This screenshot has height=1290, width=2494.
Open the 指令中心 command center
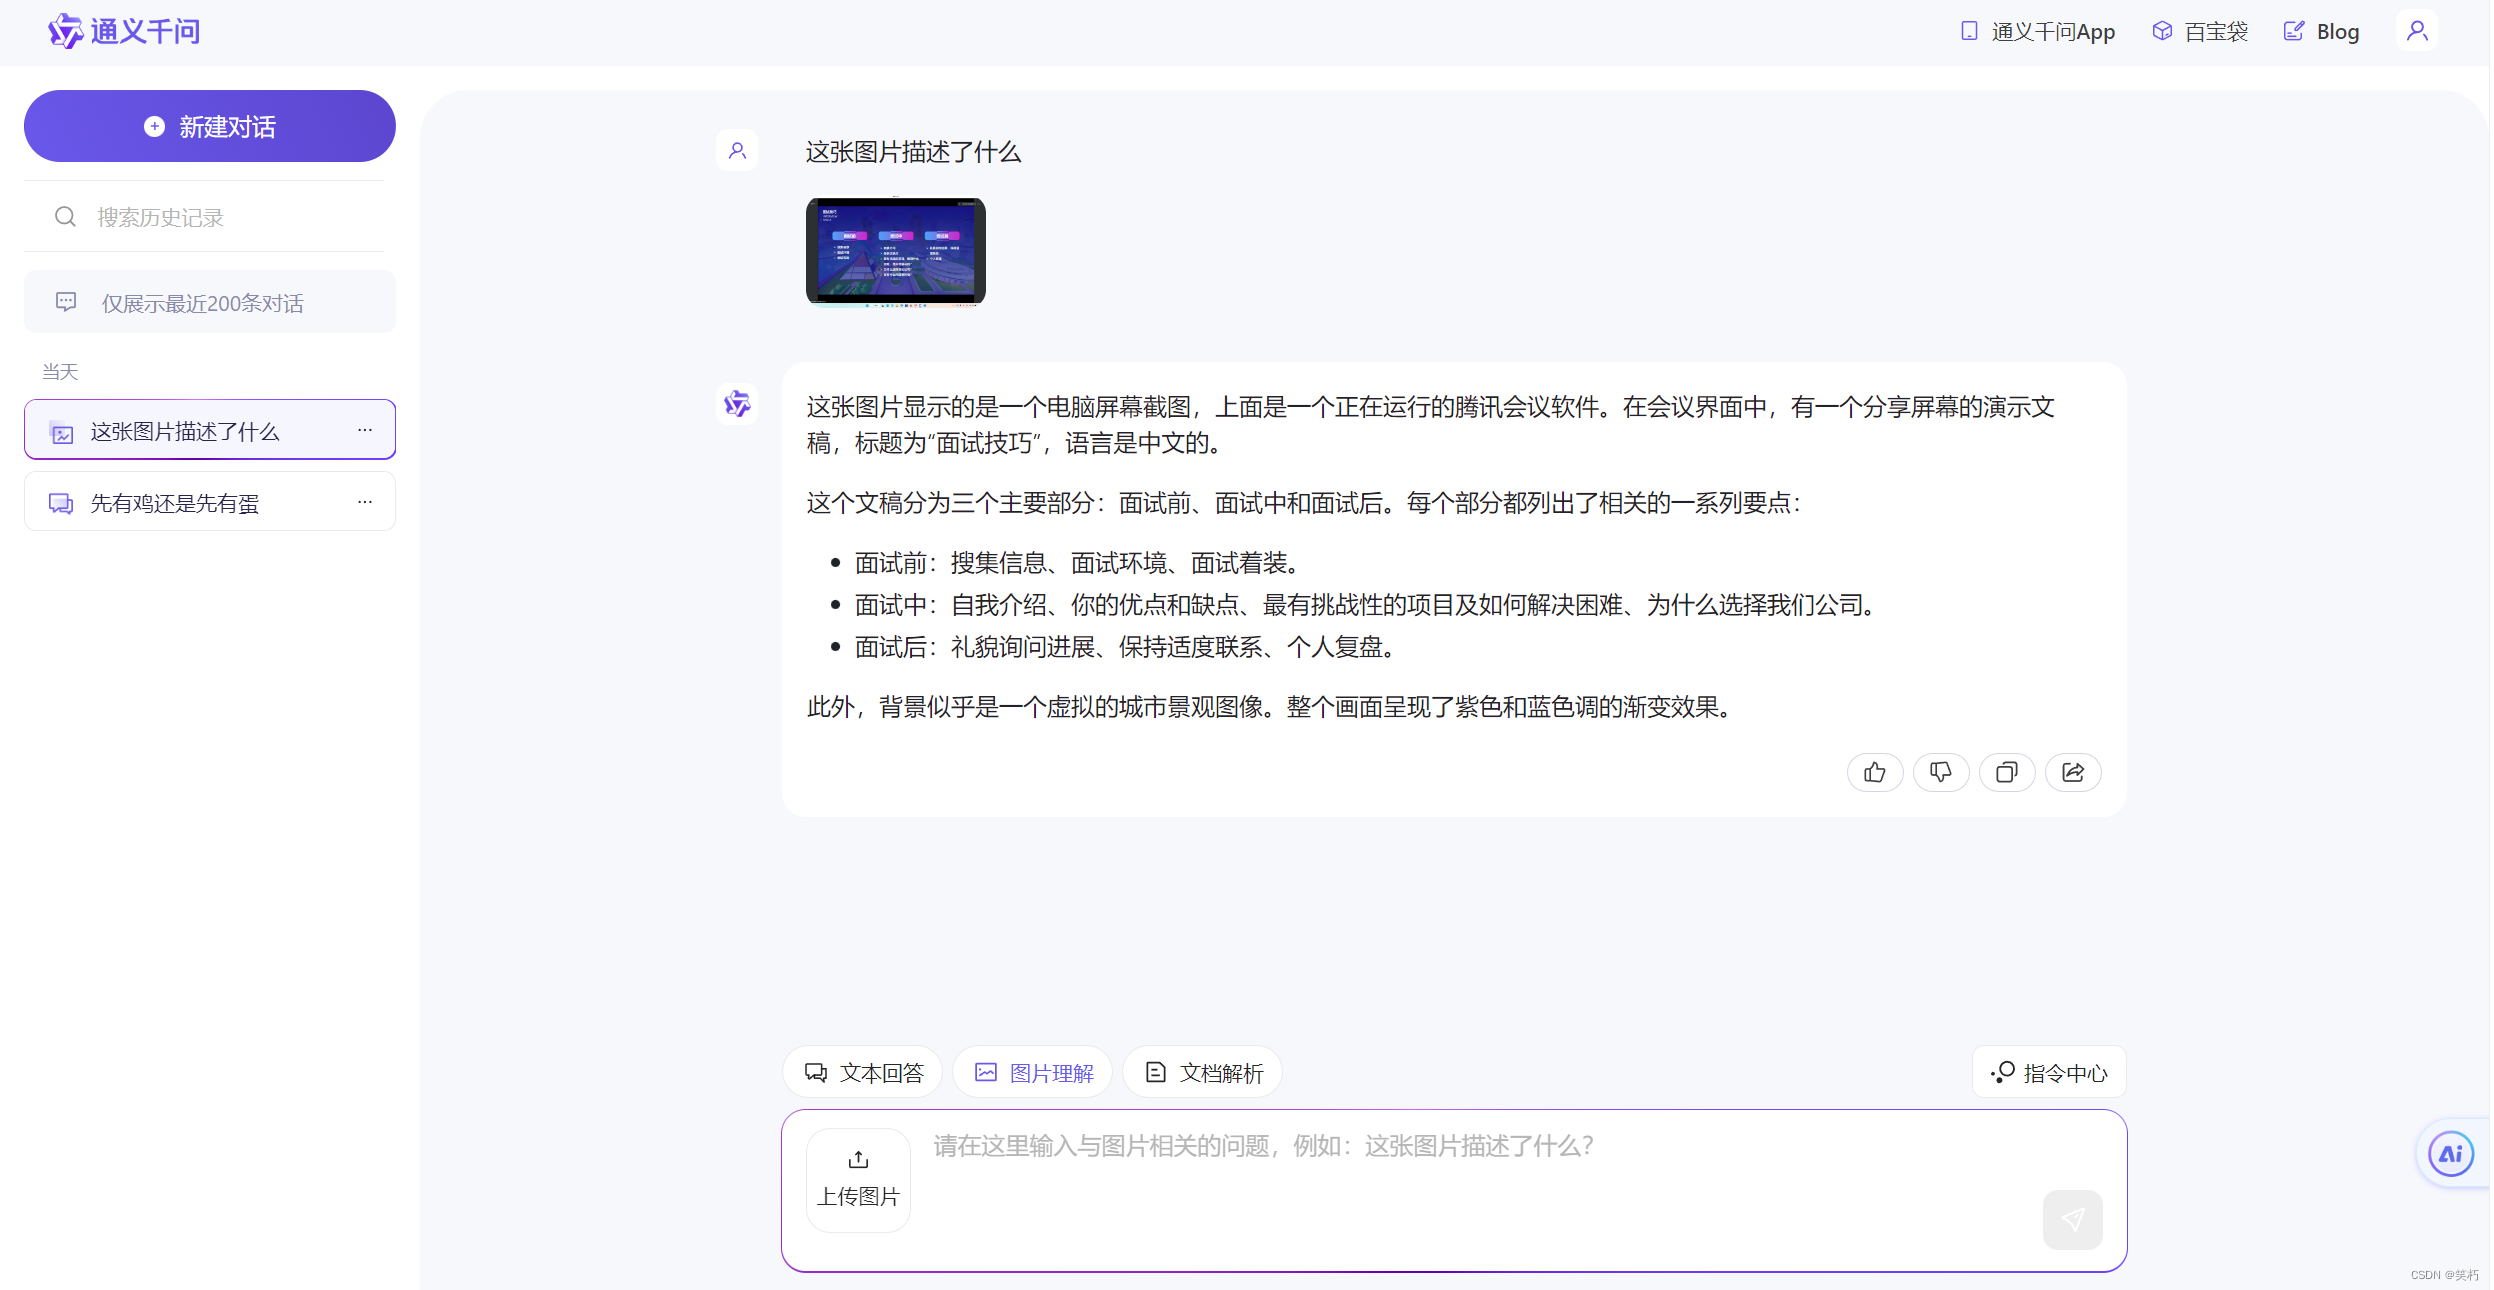2048,1071
